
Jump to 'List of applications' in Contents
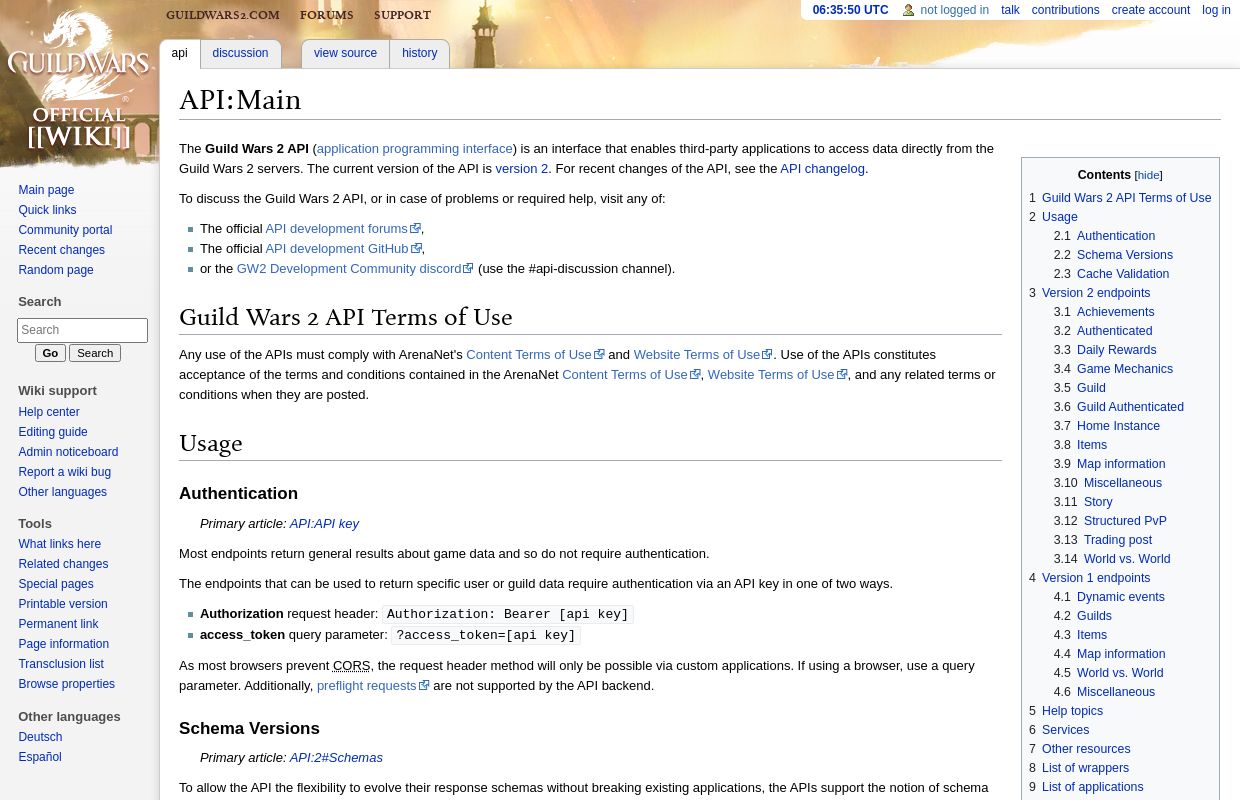1093,787
